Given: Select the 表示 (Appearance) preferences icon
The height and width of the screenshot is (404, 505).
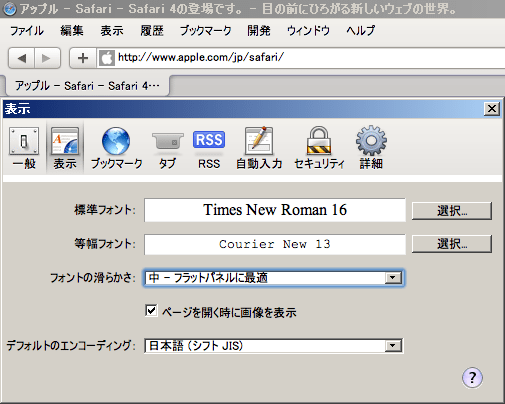Looking at the screenshot, I should coord(65,148).
